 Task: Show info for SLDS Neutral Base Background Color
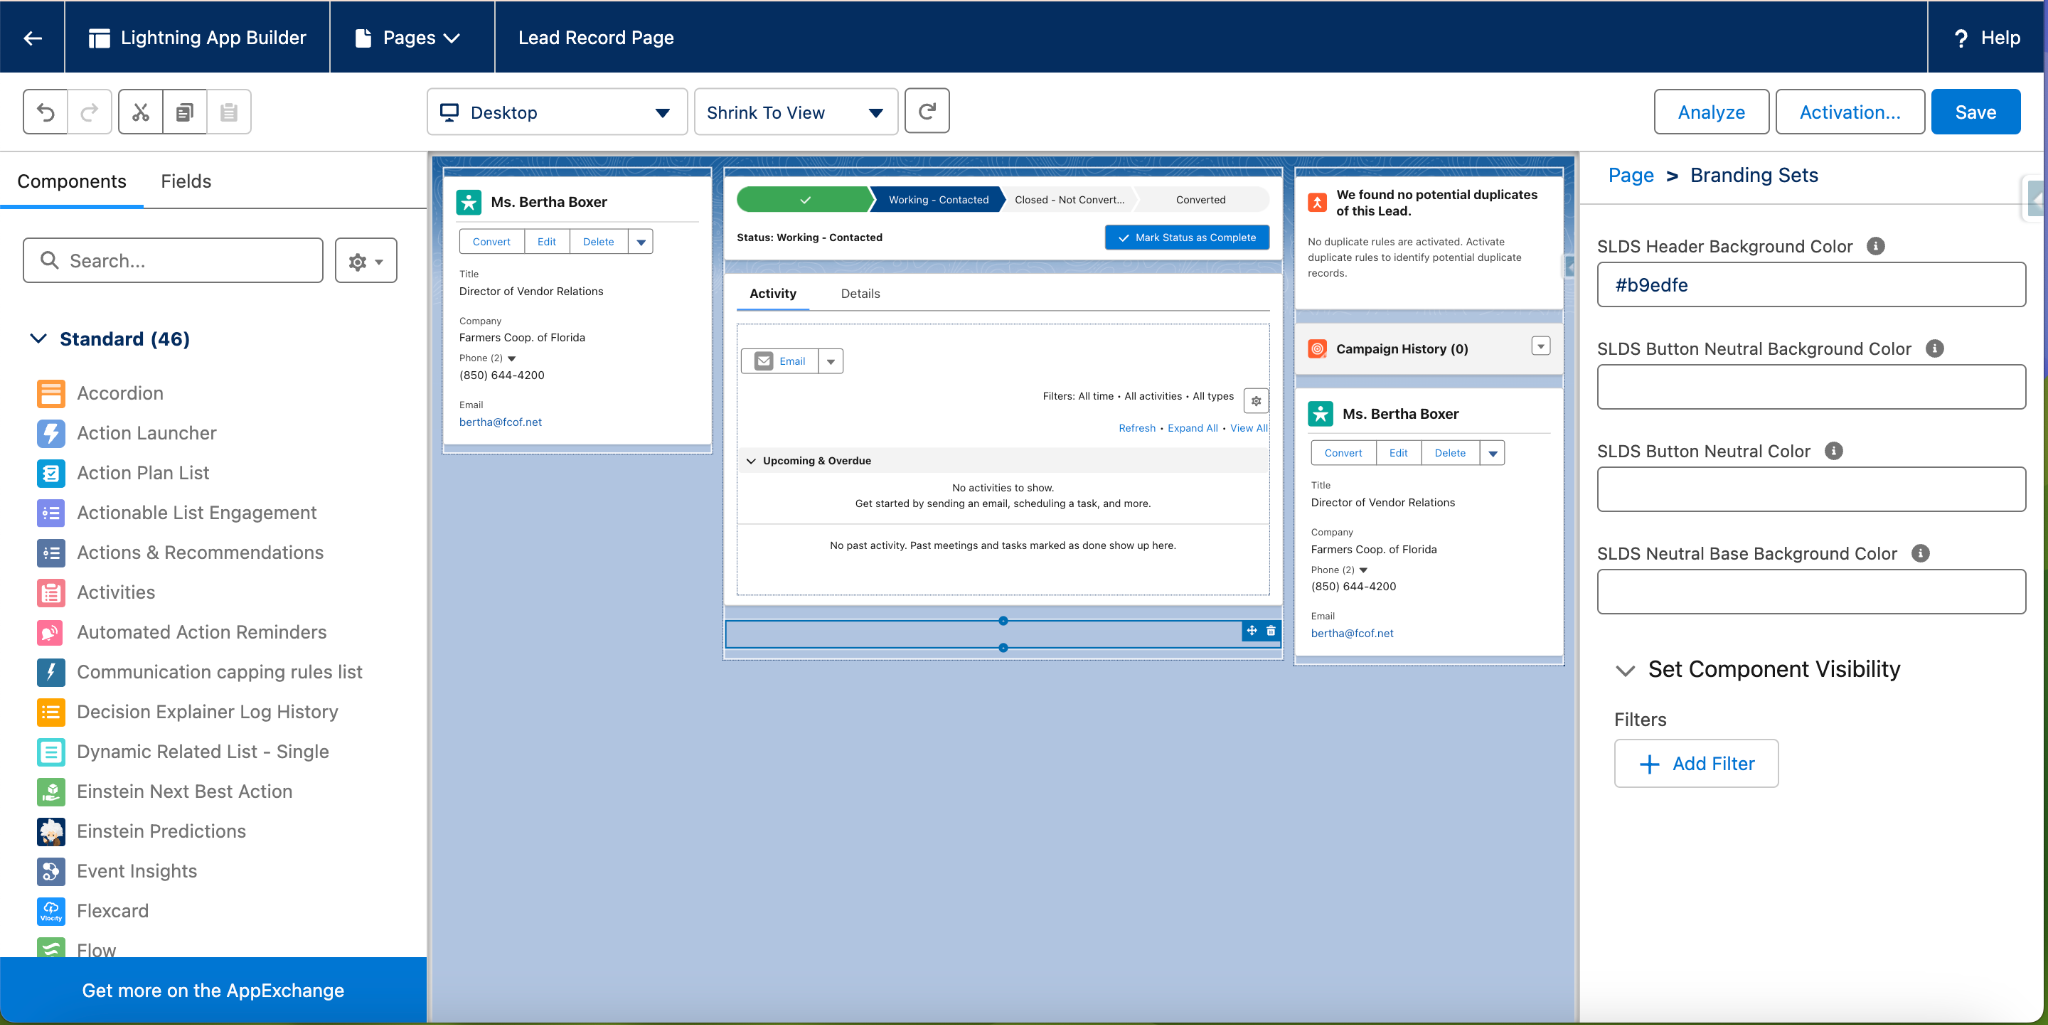click(x=1920, y=553)
